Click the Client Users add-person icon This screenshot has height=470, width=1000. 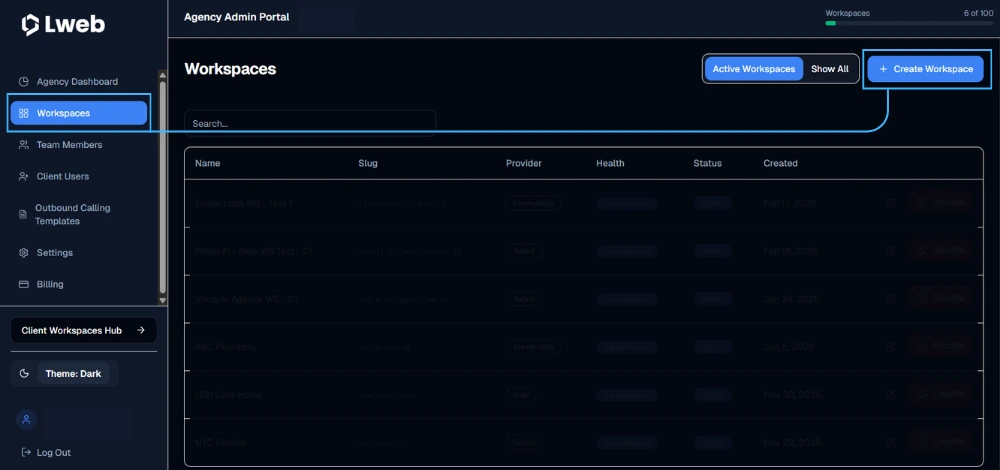coord(24,176)
